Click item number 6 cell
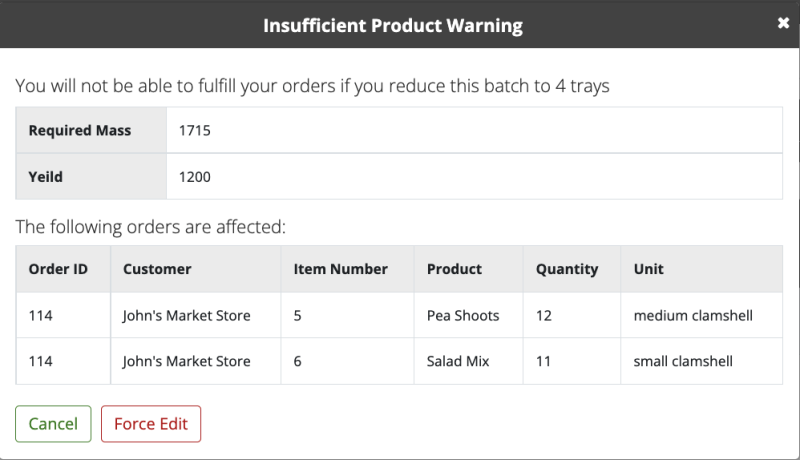 click(298, 361)
